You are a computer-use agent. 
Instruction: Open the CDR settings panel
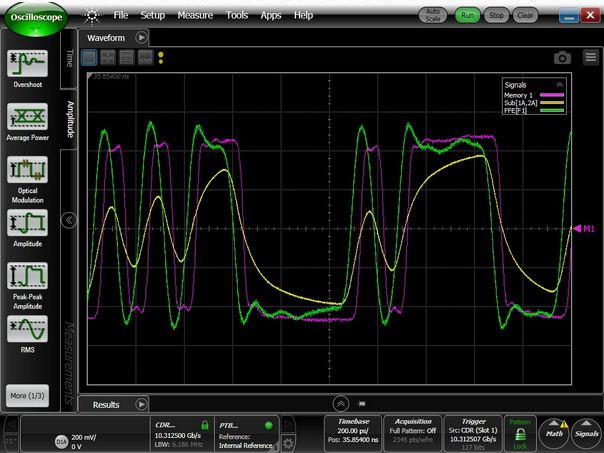coord(181,433)
